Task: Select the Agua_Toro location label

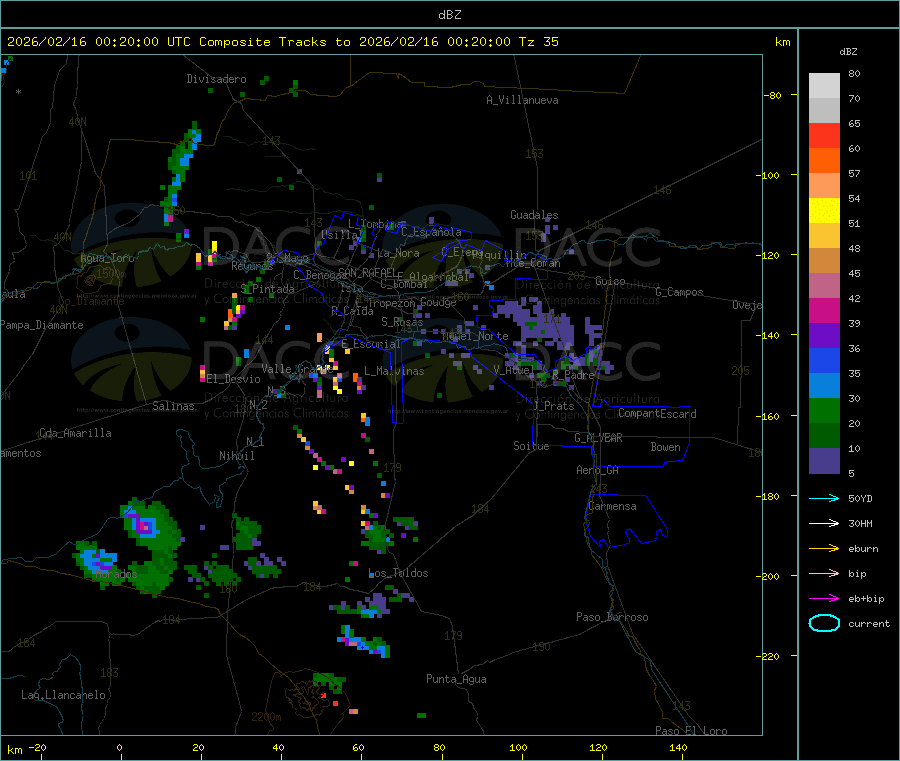Action: (107, 258)
